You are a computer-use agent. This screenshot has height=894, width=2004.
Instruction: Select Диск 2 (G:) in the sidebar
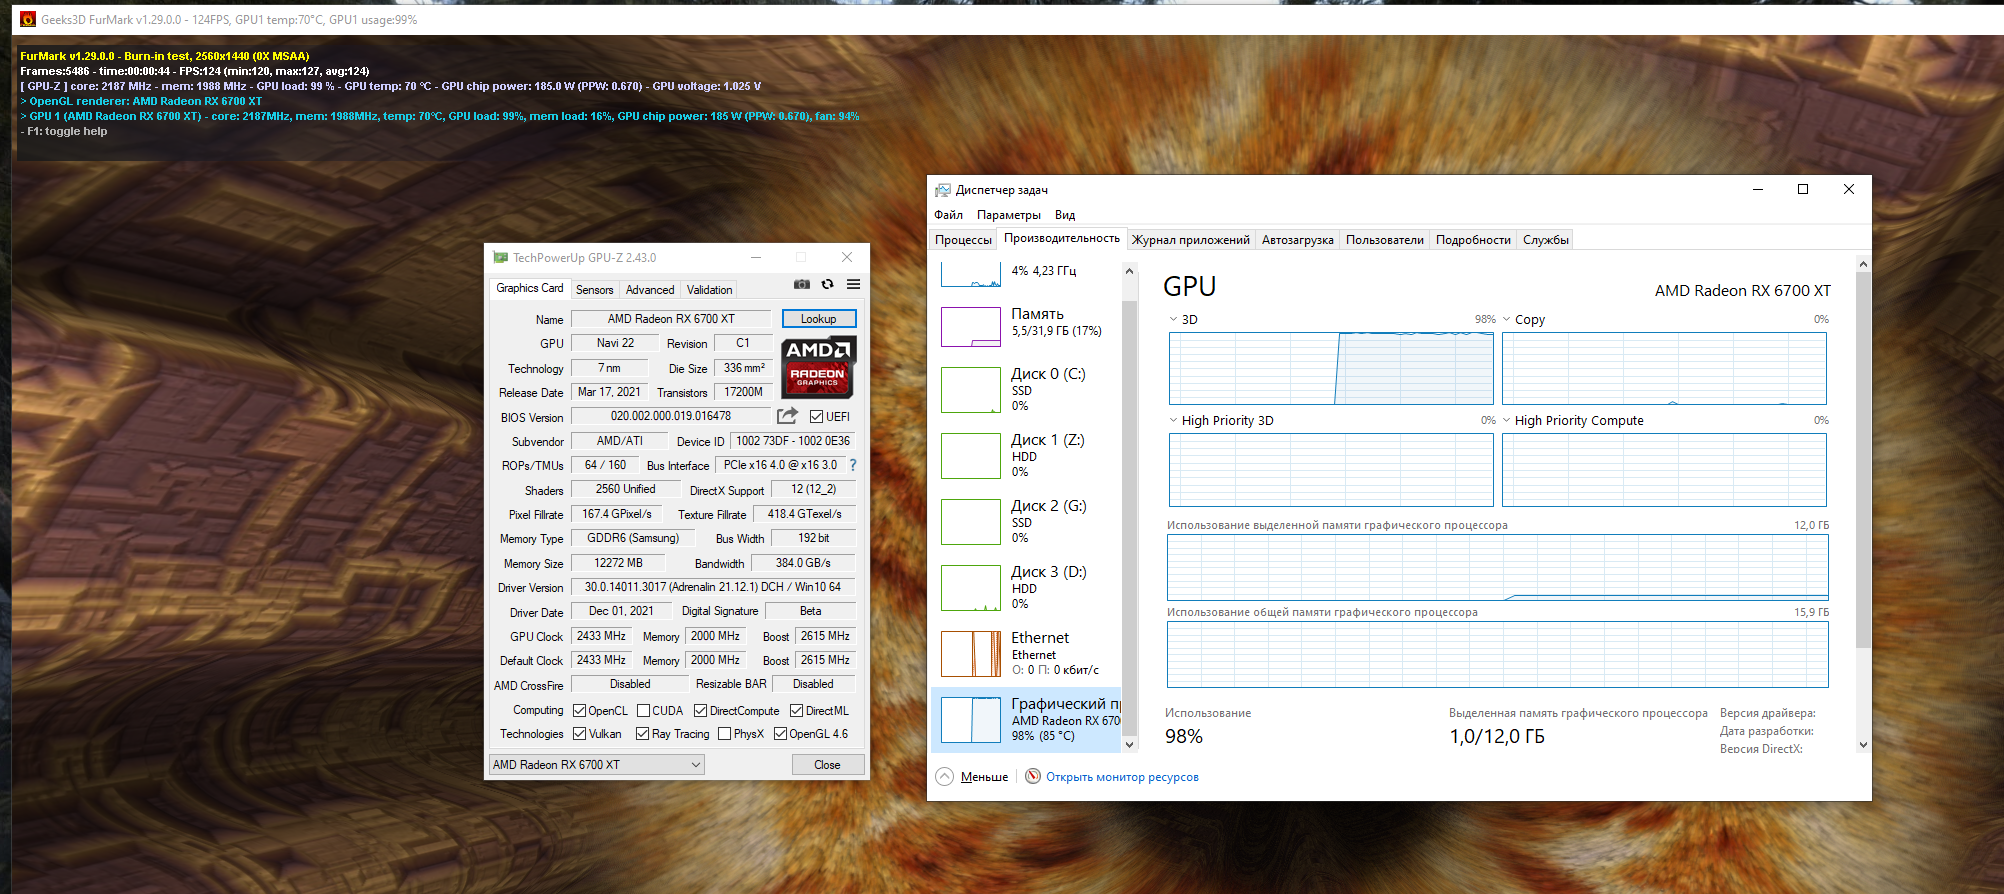1027,521
